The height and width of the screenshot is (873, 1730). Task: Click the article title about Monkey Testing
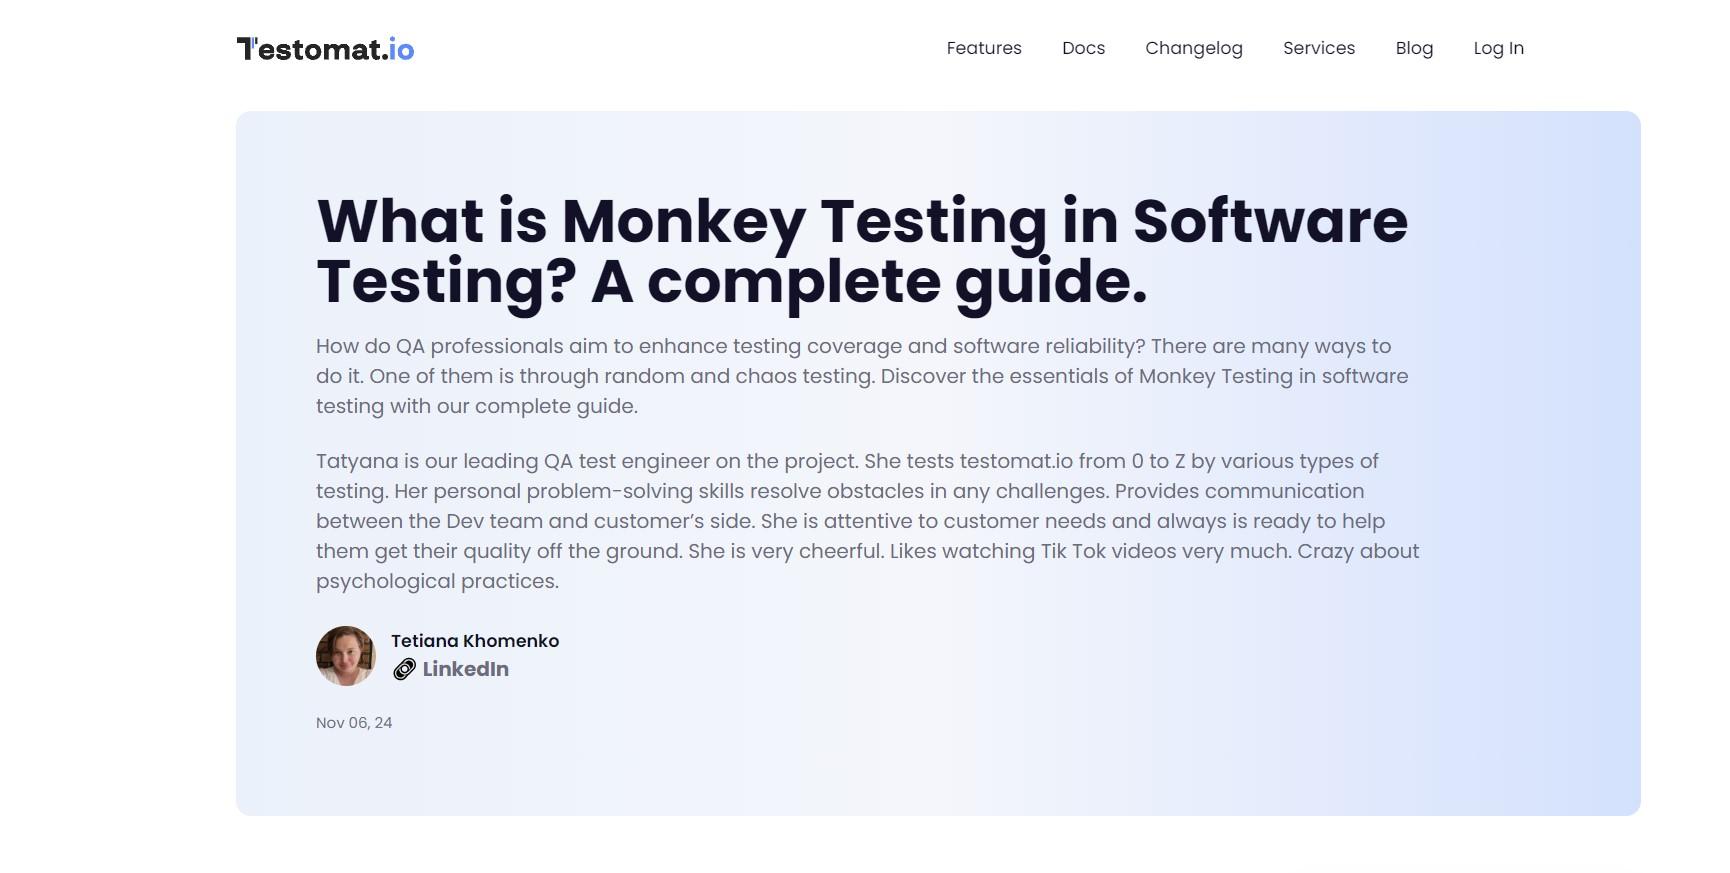tap(860, 222)
